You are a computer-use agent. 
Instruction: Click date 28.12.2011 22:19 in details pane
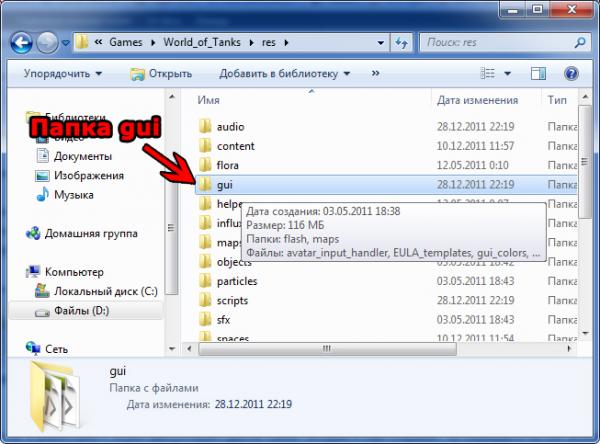253,404
